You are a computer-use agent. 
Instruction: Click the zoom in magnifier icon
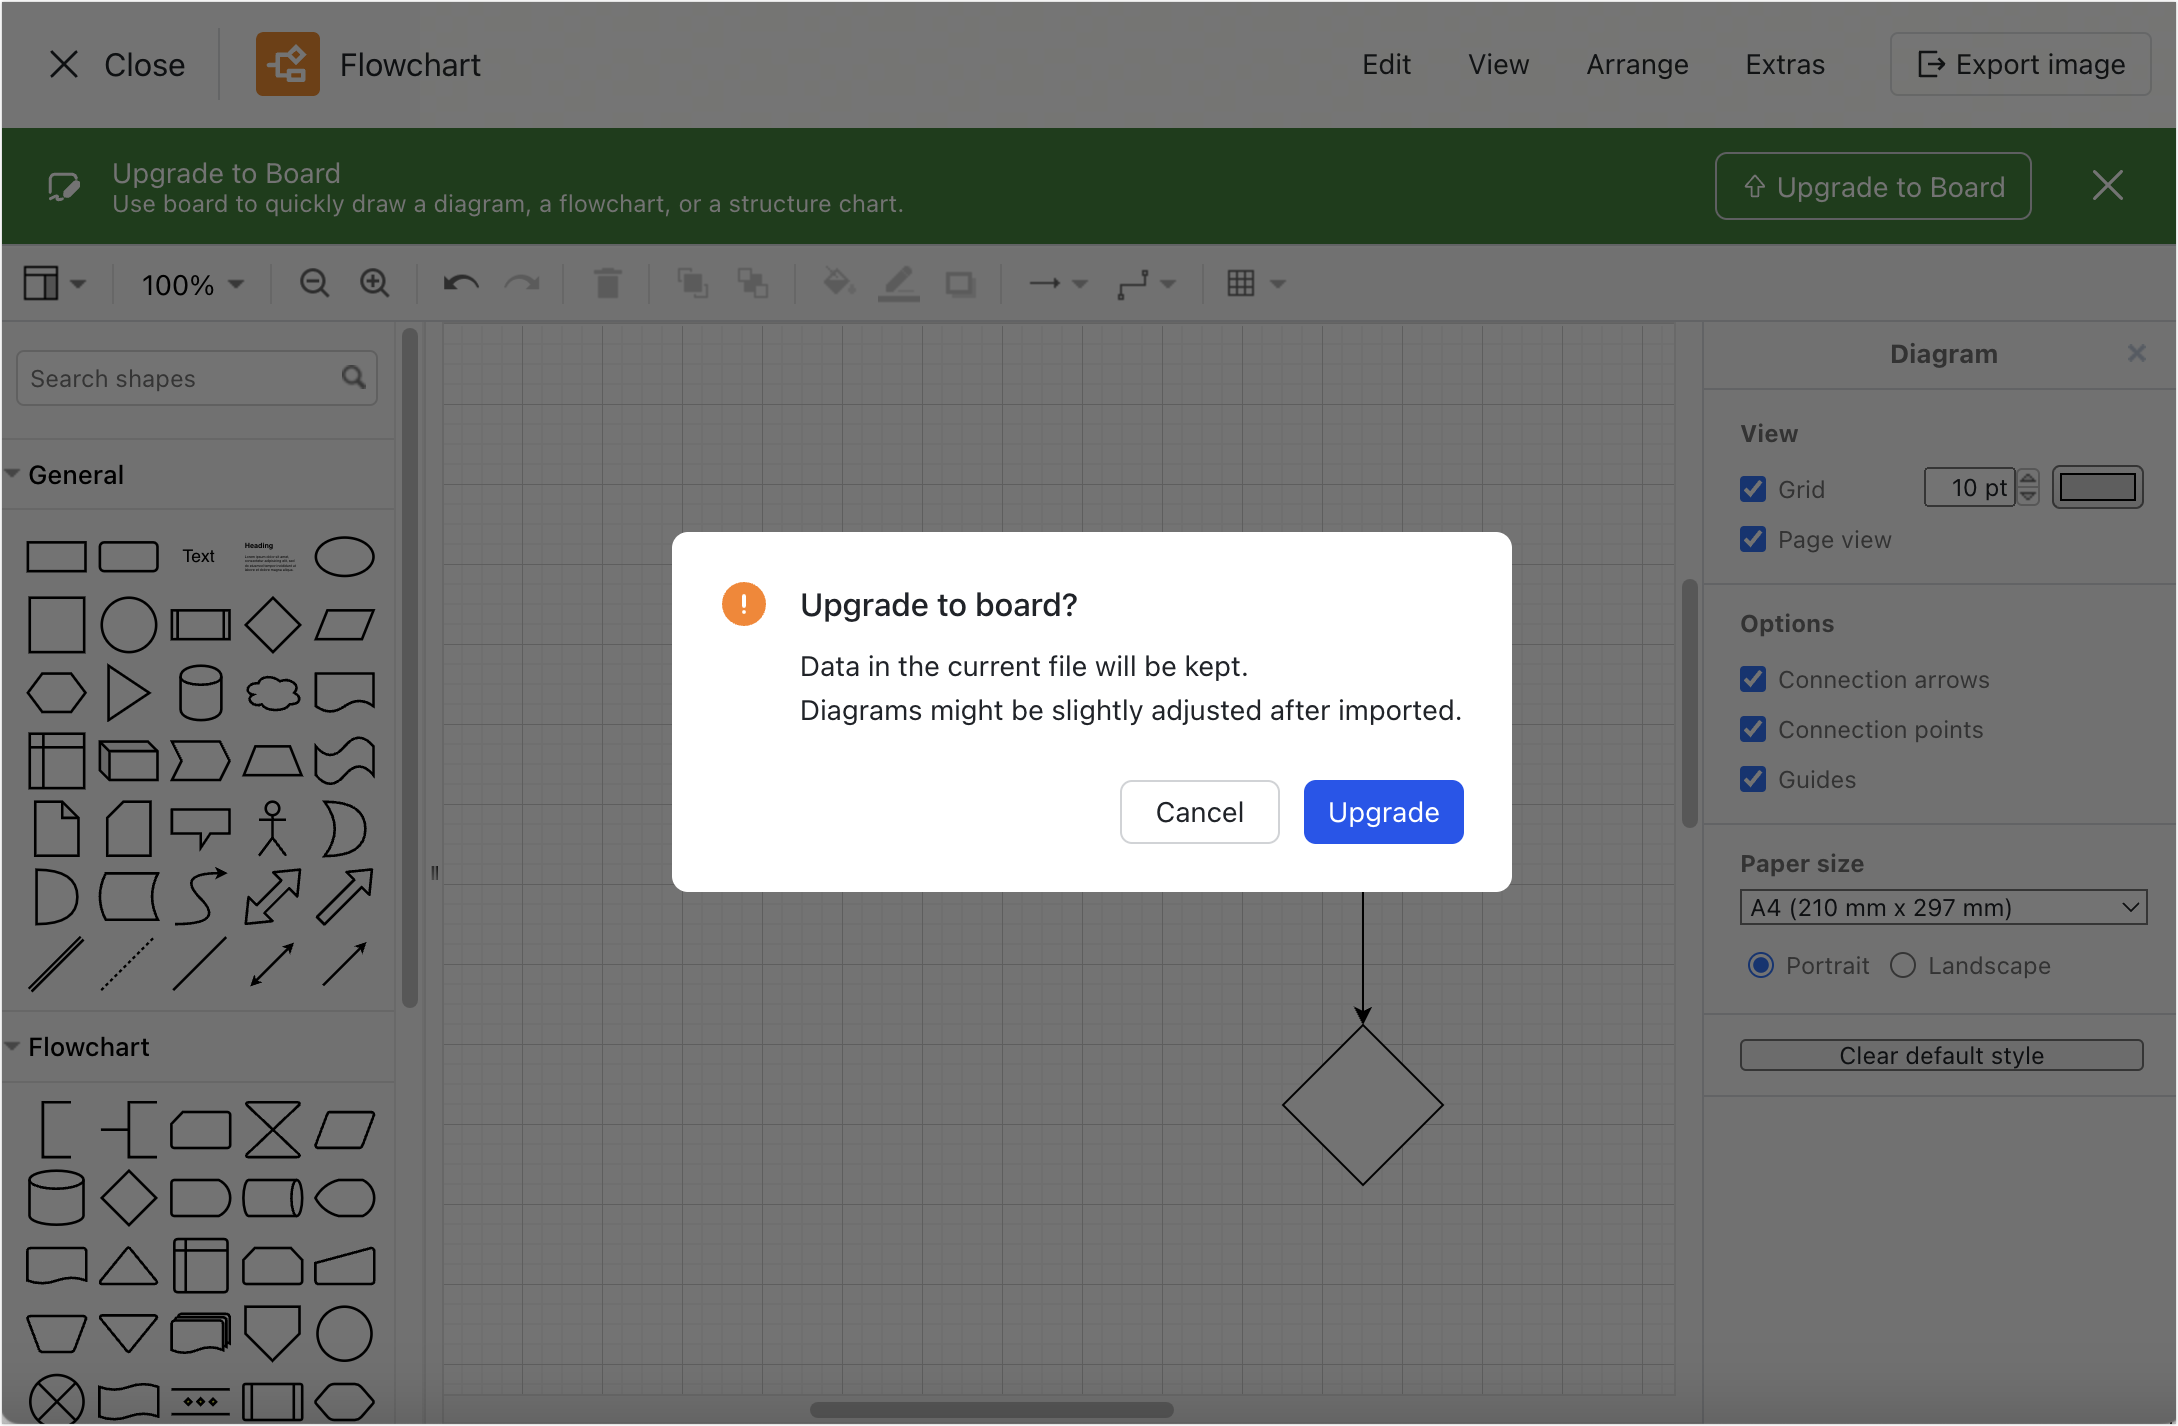coord(375,284)
